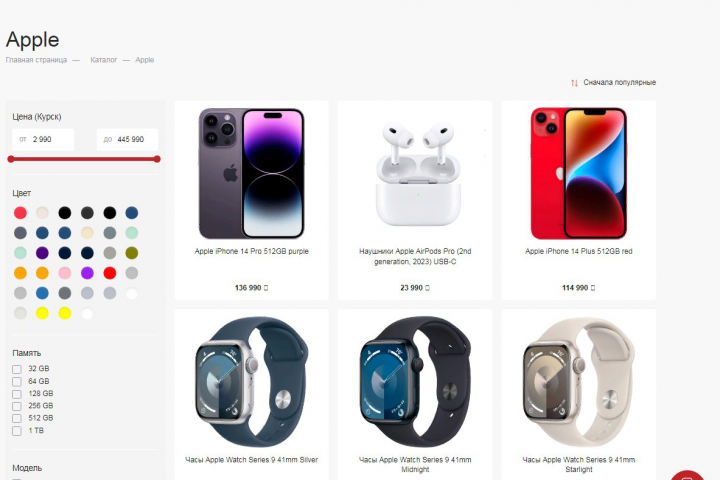The height and width of the screenshot is (480, 720).
Task: Open the Каталог breadcrumb link
Action: 104,60
